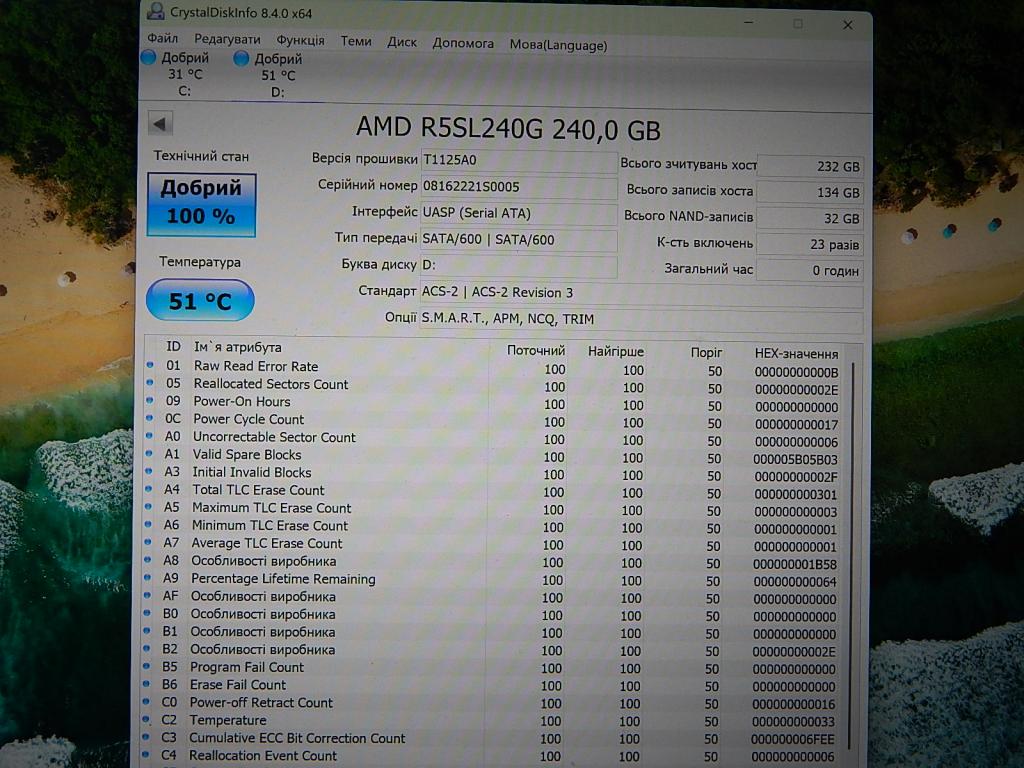The height and width of the screenshot is (768, 1024).
Task: Click status dot for Raw Read Error Rate
Action: tap(150, 365)
